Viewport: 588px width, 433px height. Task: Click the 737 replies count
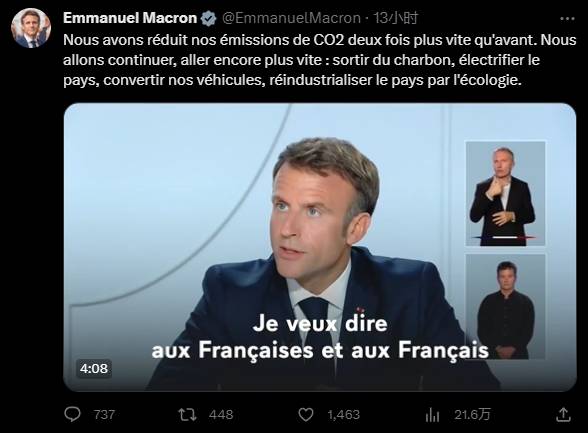104,415
